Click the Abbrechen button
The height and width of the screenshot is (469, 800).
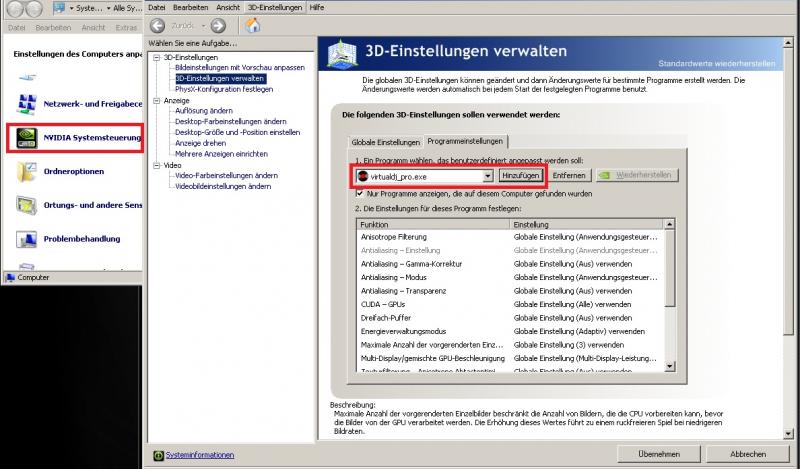tap(747, 454)
